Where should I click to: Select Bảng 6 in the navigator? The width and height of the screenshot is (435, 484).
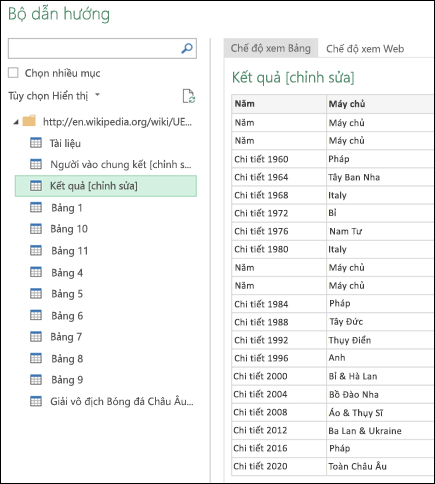pos(67,316)
